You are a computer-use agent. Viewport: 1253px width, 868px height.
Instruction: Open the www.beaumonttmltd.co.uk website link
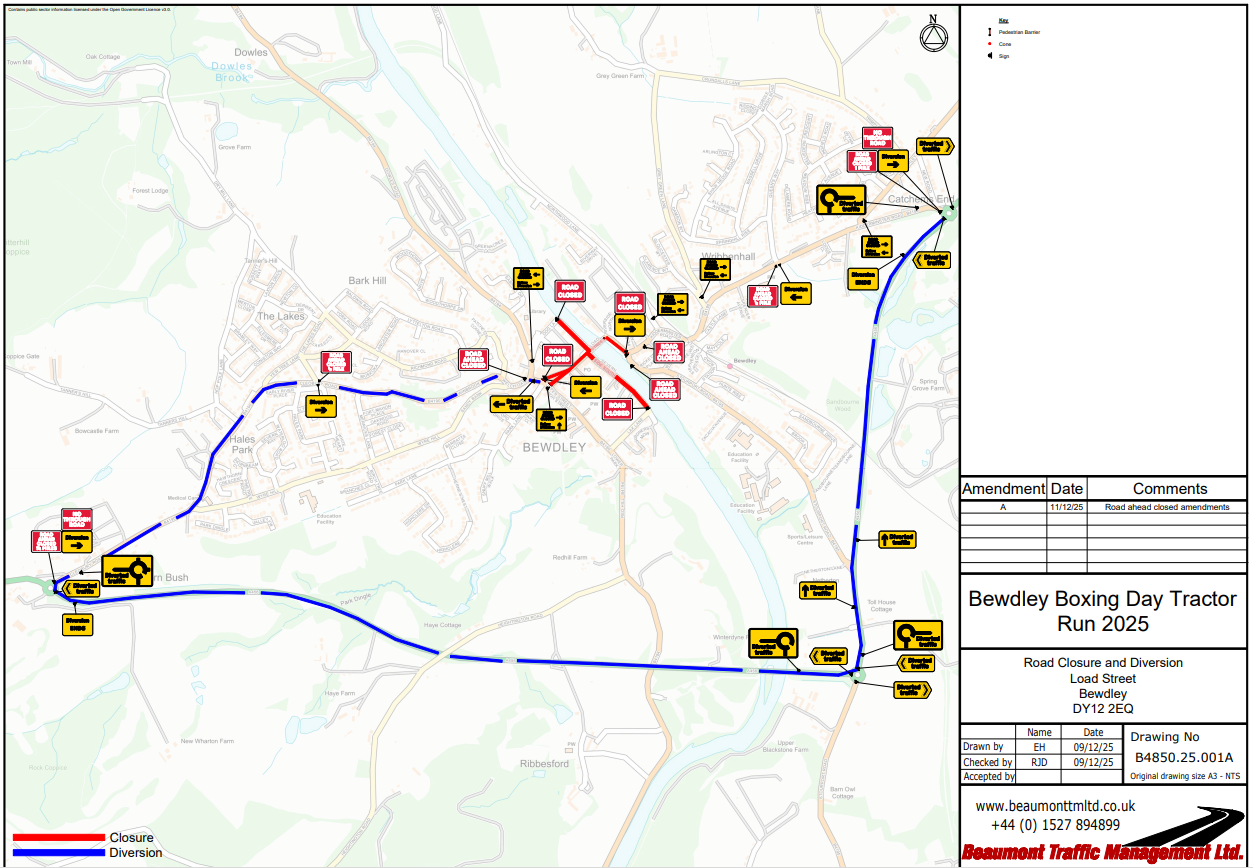pos(1055,806)
